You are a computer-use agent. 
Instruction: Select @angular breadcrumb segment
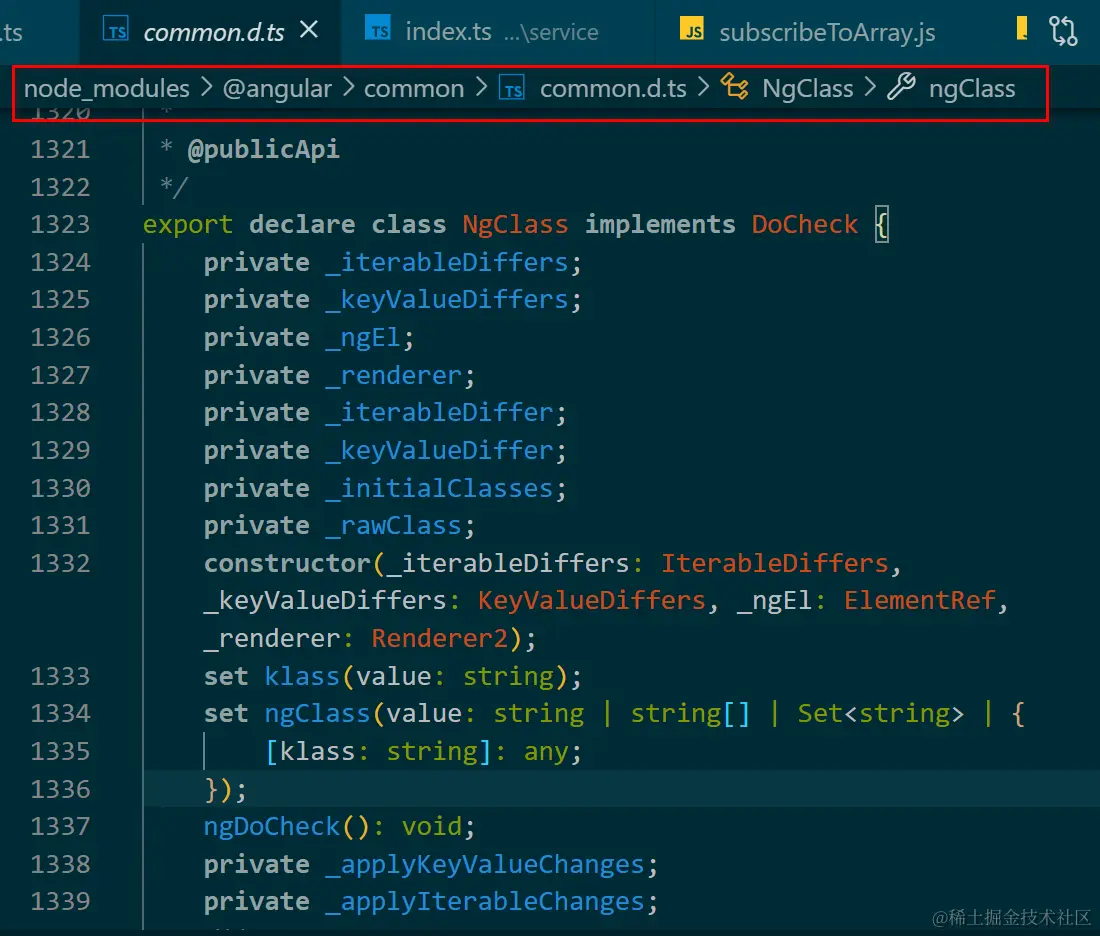277,89
